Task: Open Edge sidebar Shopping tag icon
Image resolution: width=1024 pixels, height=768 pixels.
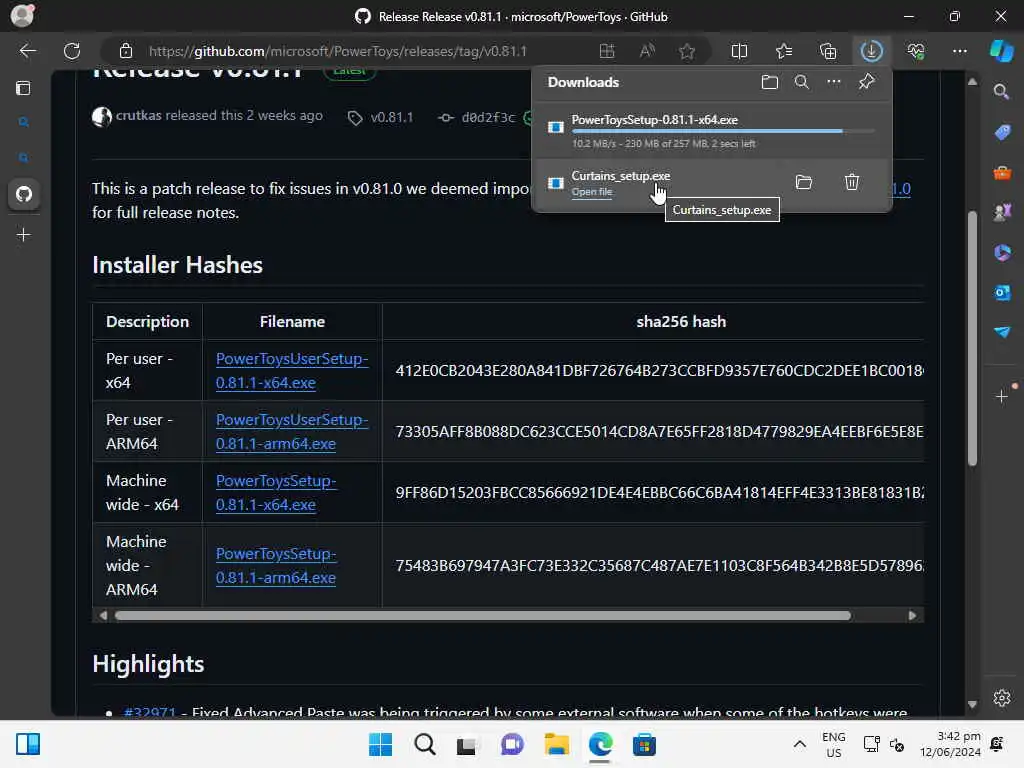Action: coord(1002,133)
